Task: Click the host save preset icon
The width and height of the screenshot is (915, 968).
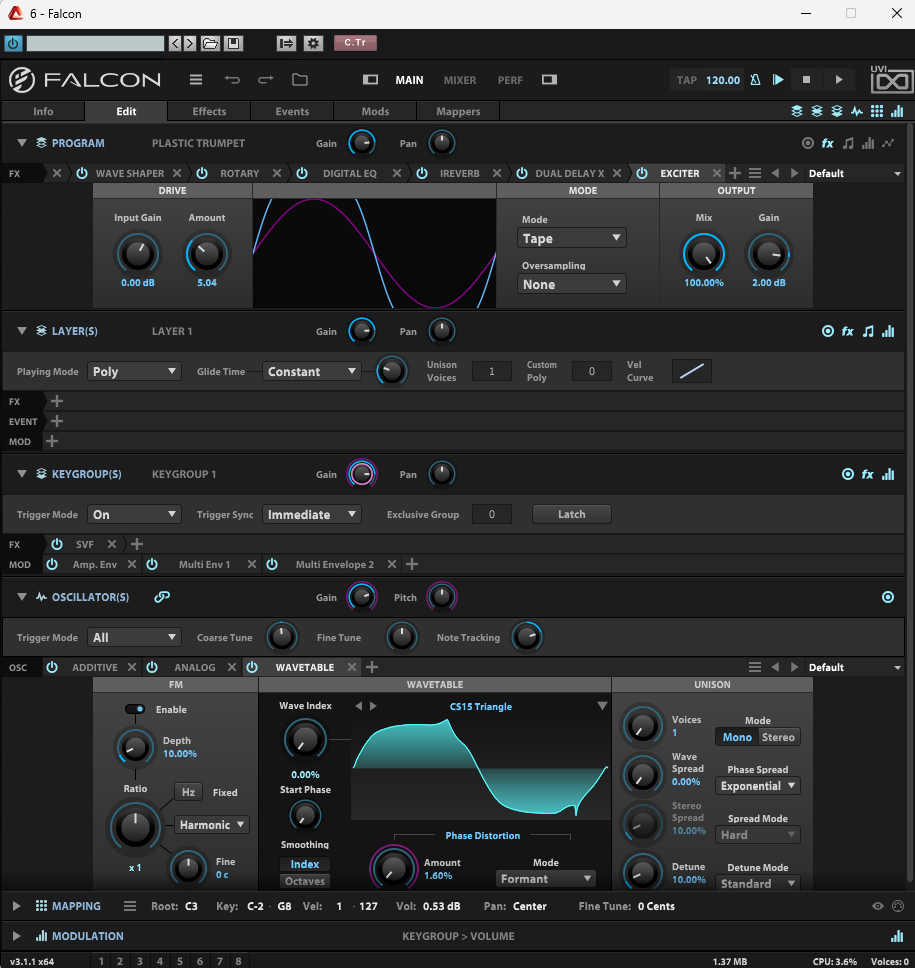Action: tap(233, 43)
